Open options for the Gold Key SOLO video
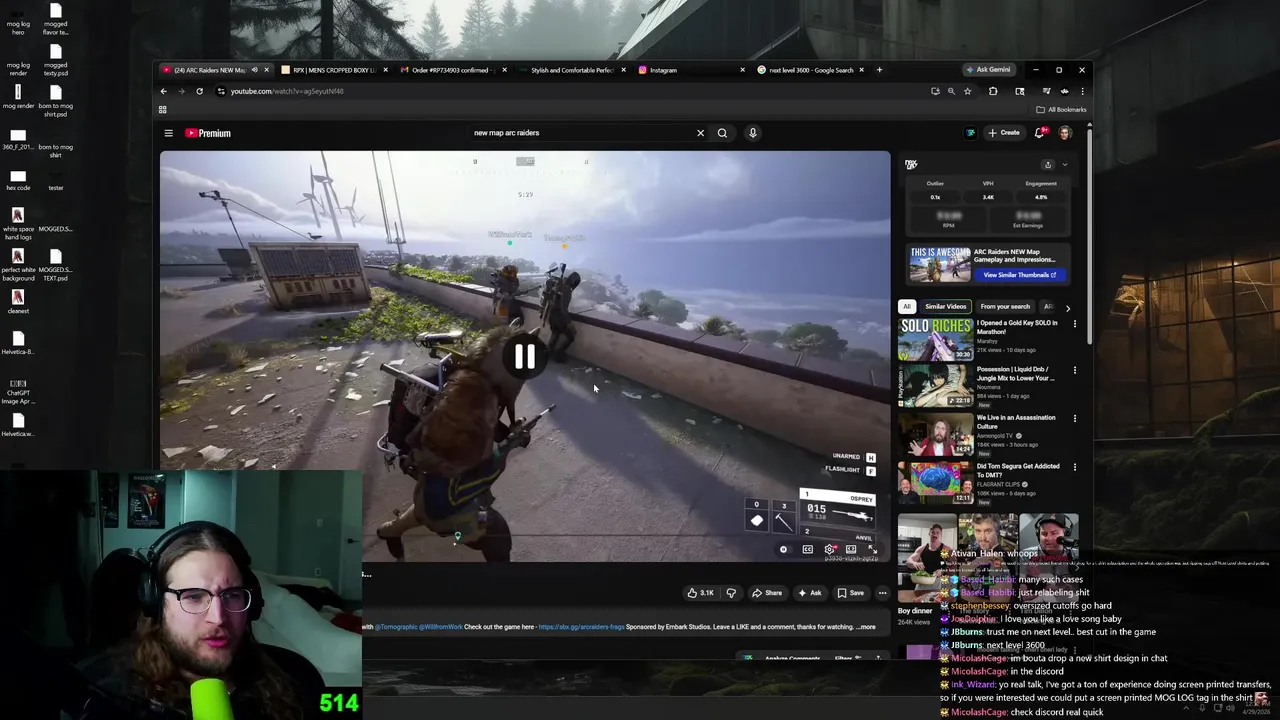The image size is (1280, 720). tap(1075, 323)
